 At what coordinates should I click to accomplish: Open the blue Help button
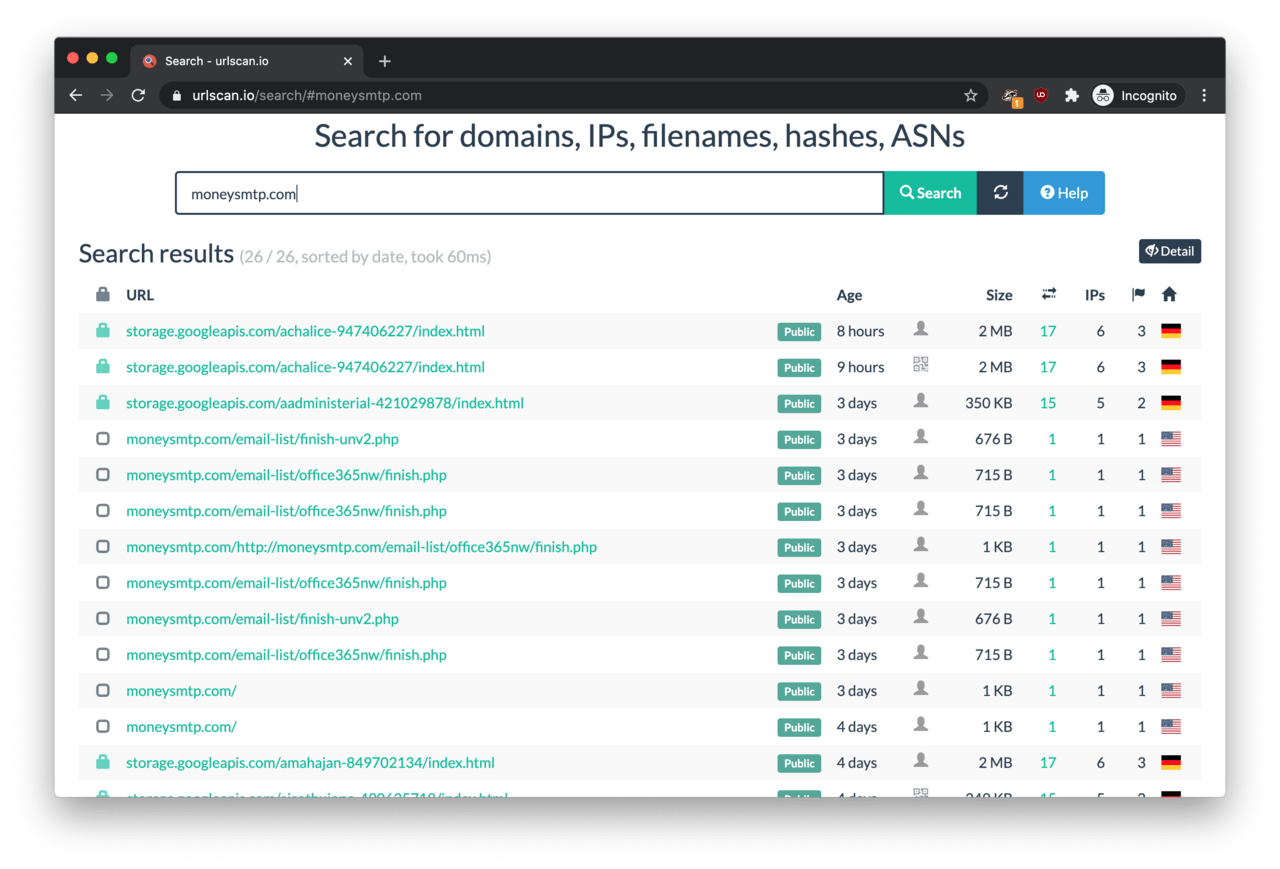1064,193
